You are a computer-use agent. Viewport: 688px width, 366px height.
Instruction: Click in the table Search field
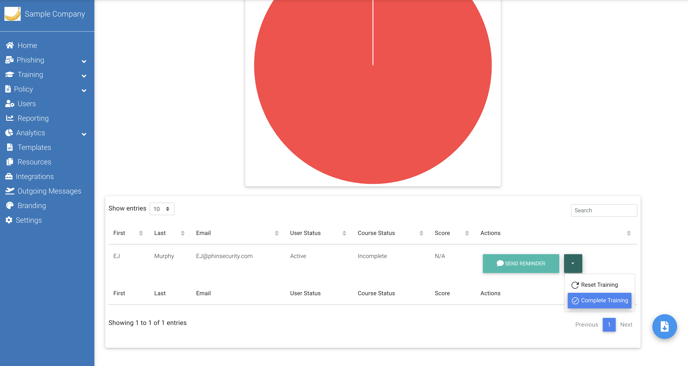coord(604,210)
